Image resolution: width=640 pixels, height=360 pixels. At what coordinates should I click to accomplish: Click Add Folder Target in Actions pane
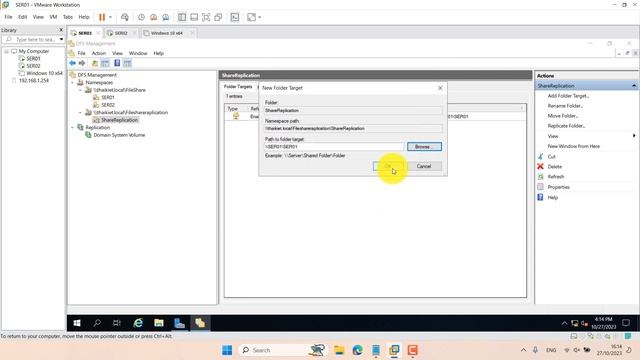[568, 96]
